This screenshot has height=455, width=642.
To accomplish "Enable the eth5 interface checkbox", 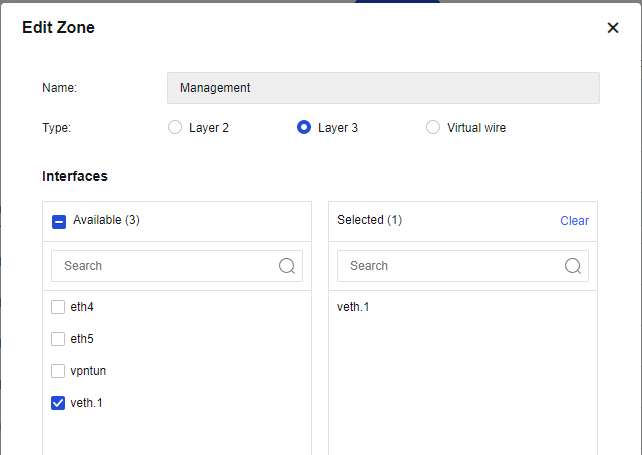I will pyautogui.click(x=58, y=339).
